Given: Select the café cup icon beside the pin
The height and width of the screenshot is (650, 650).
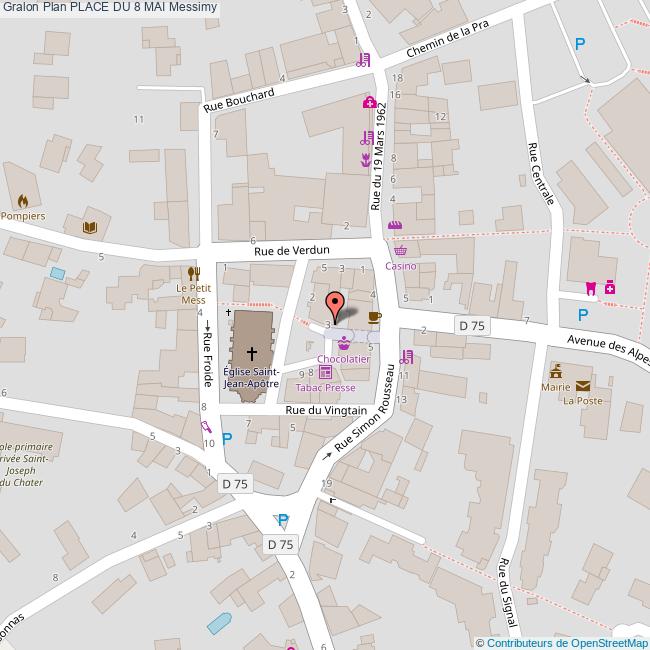Looking at the screenshot, I should [x=374, y=317].
